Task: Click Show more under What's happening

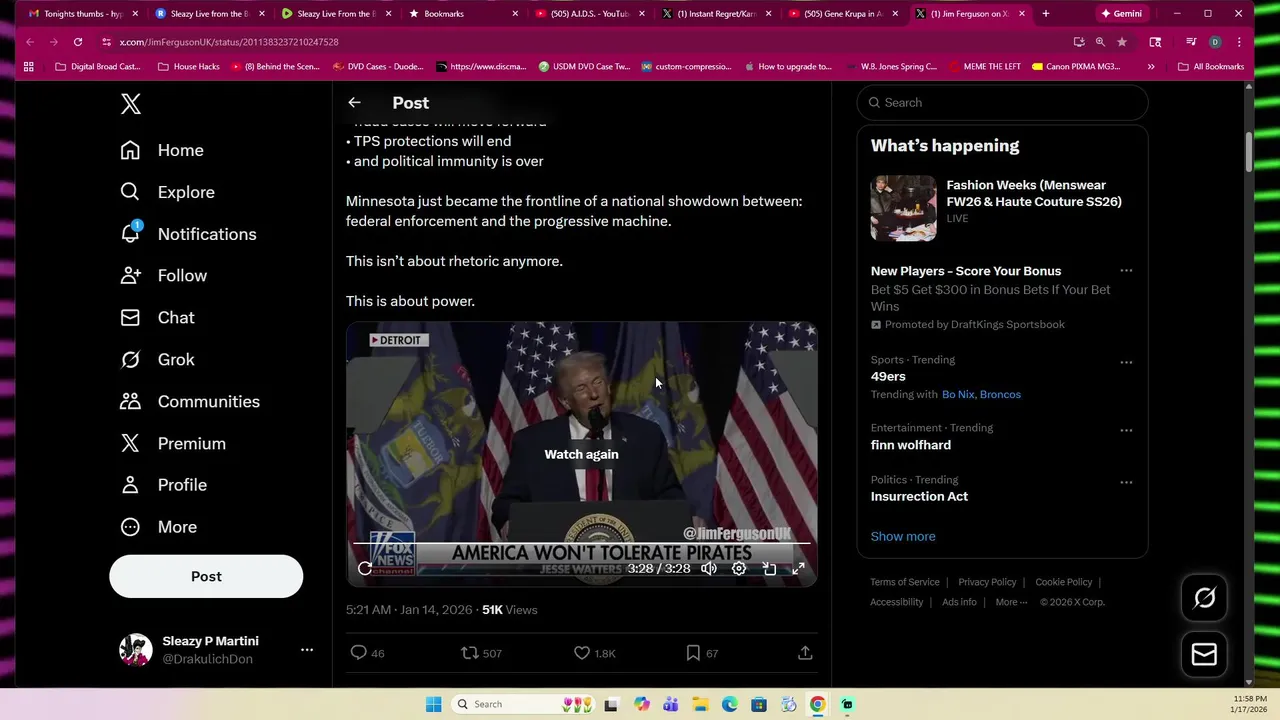Action: point(903,537)
